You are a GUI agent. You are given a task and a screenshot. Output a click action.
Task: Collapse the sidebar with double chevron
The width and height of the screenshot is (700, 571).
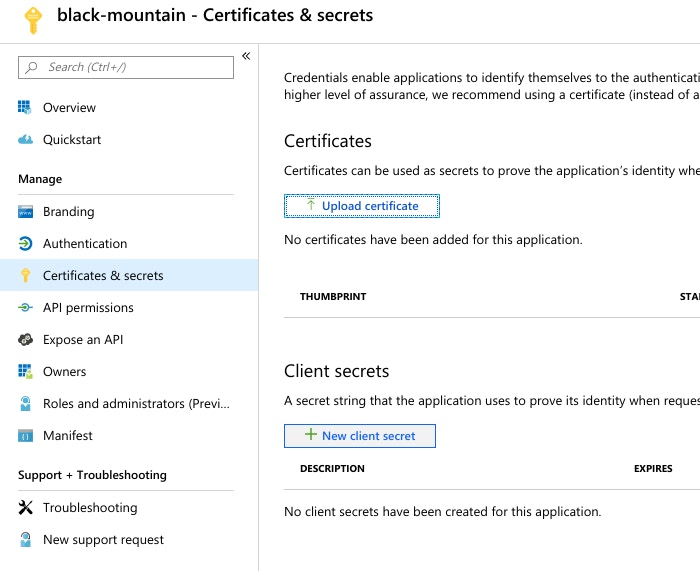click(x=246, y=56)
